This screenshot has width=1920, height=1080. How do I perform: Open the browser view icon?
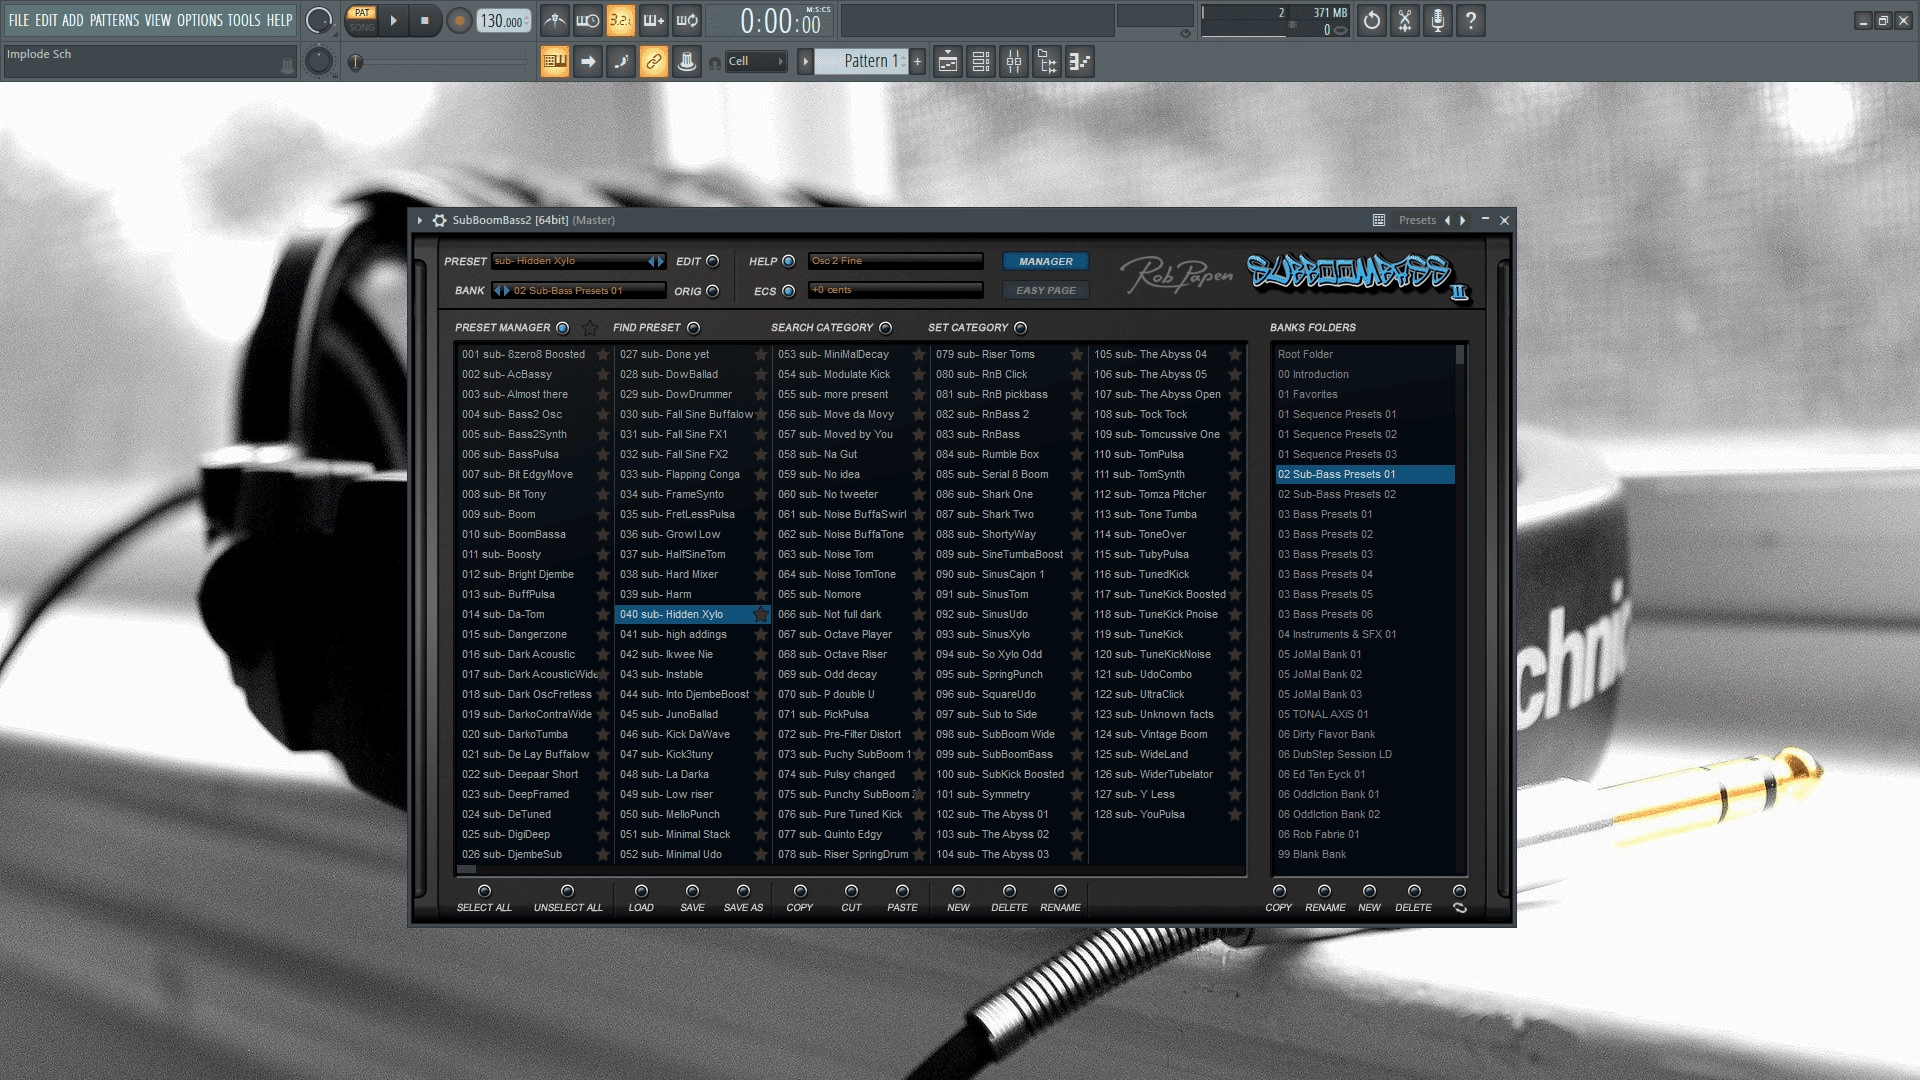(1047, 62)
